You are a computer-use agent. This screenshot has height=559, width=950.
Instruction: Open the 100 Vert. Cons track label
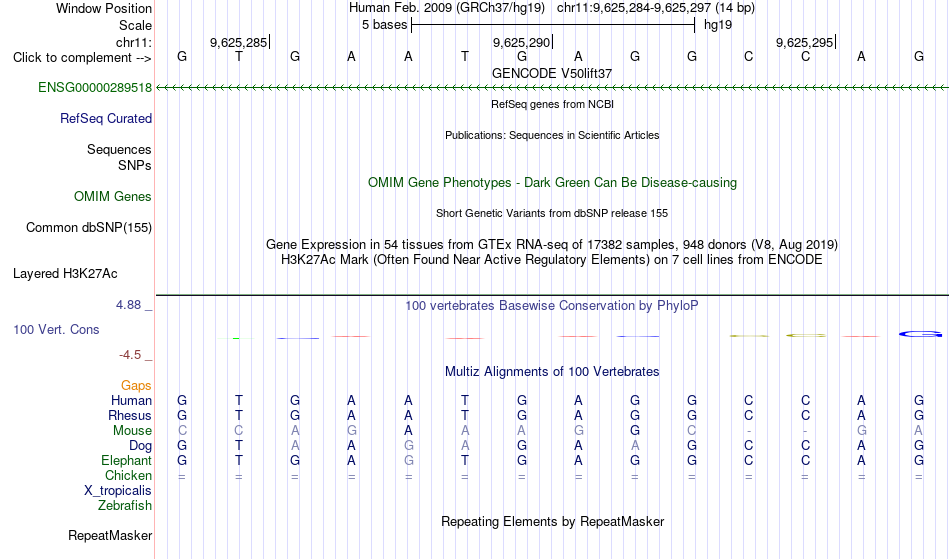[x=56, y=329]
